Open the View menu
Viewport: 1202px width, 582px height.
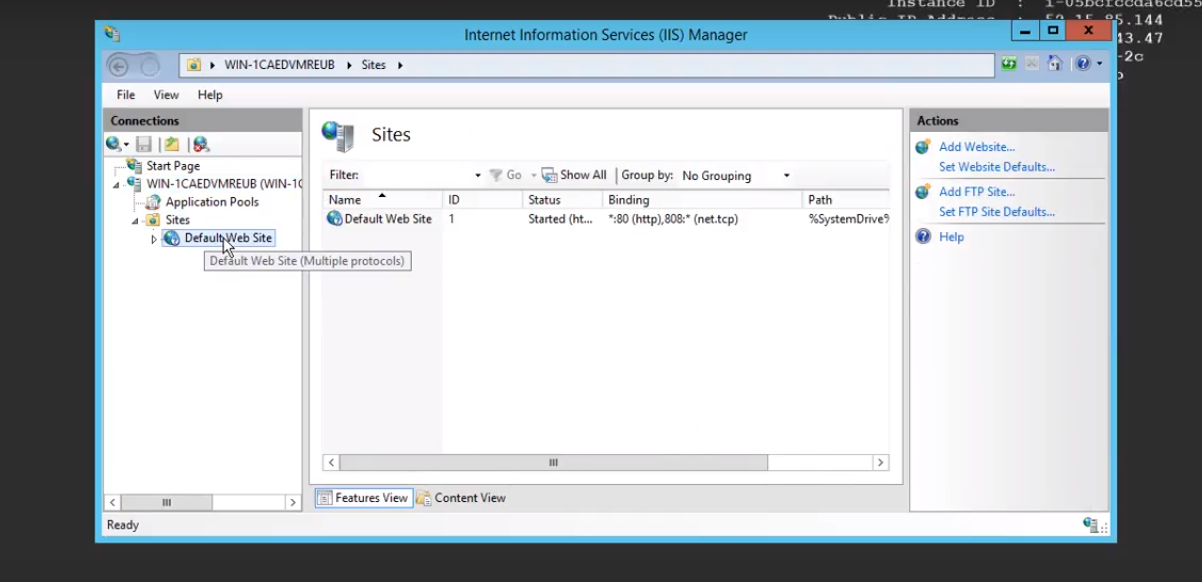click(x=166, y=95)
